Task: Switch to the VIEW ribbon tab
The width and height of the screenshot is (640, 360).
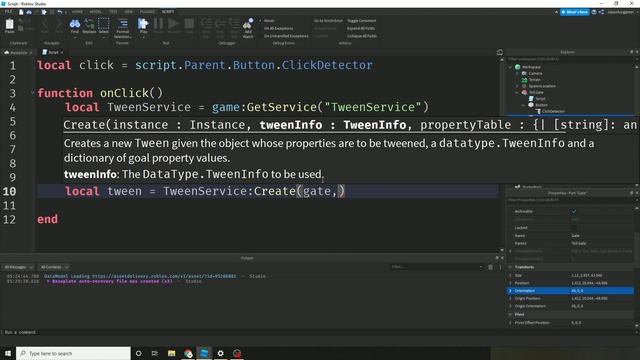Action: (129, 12)
